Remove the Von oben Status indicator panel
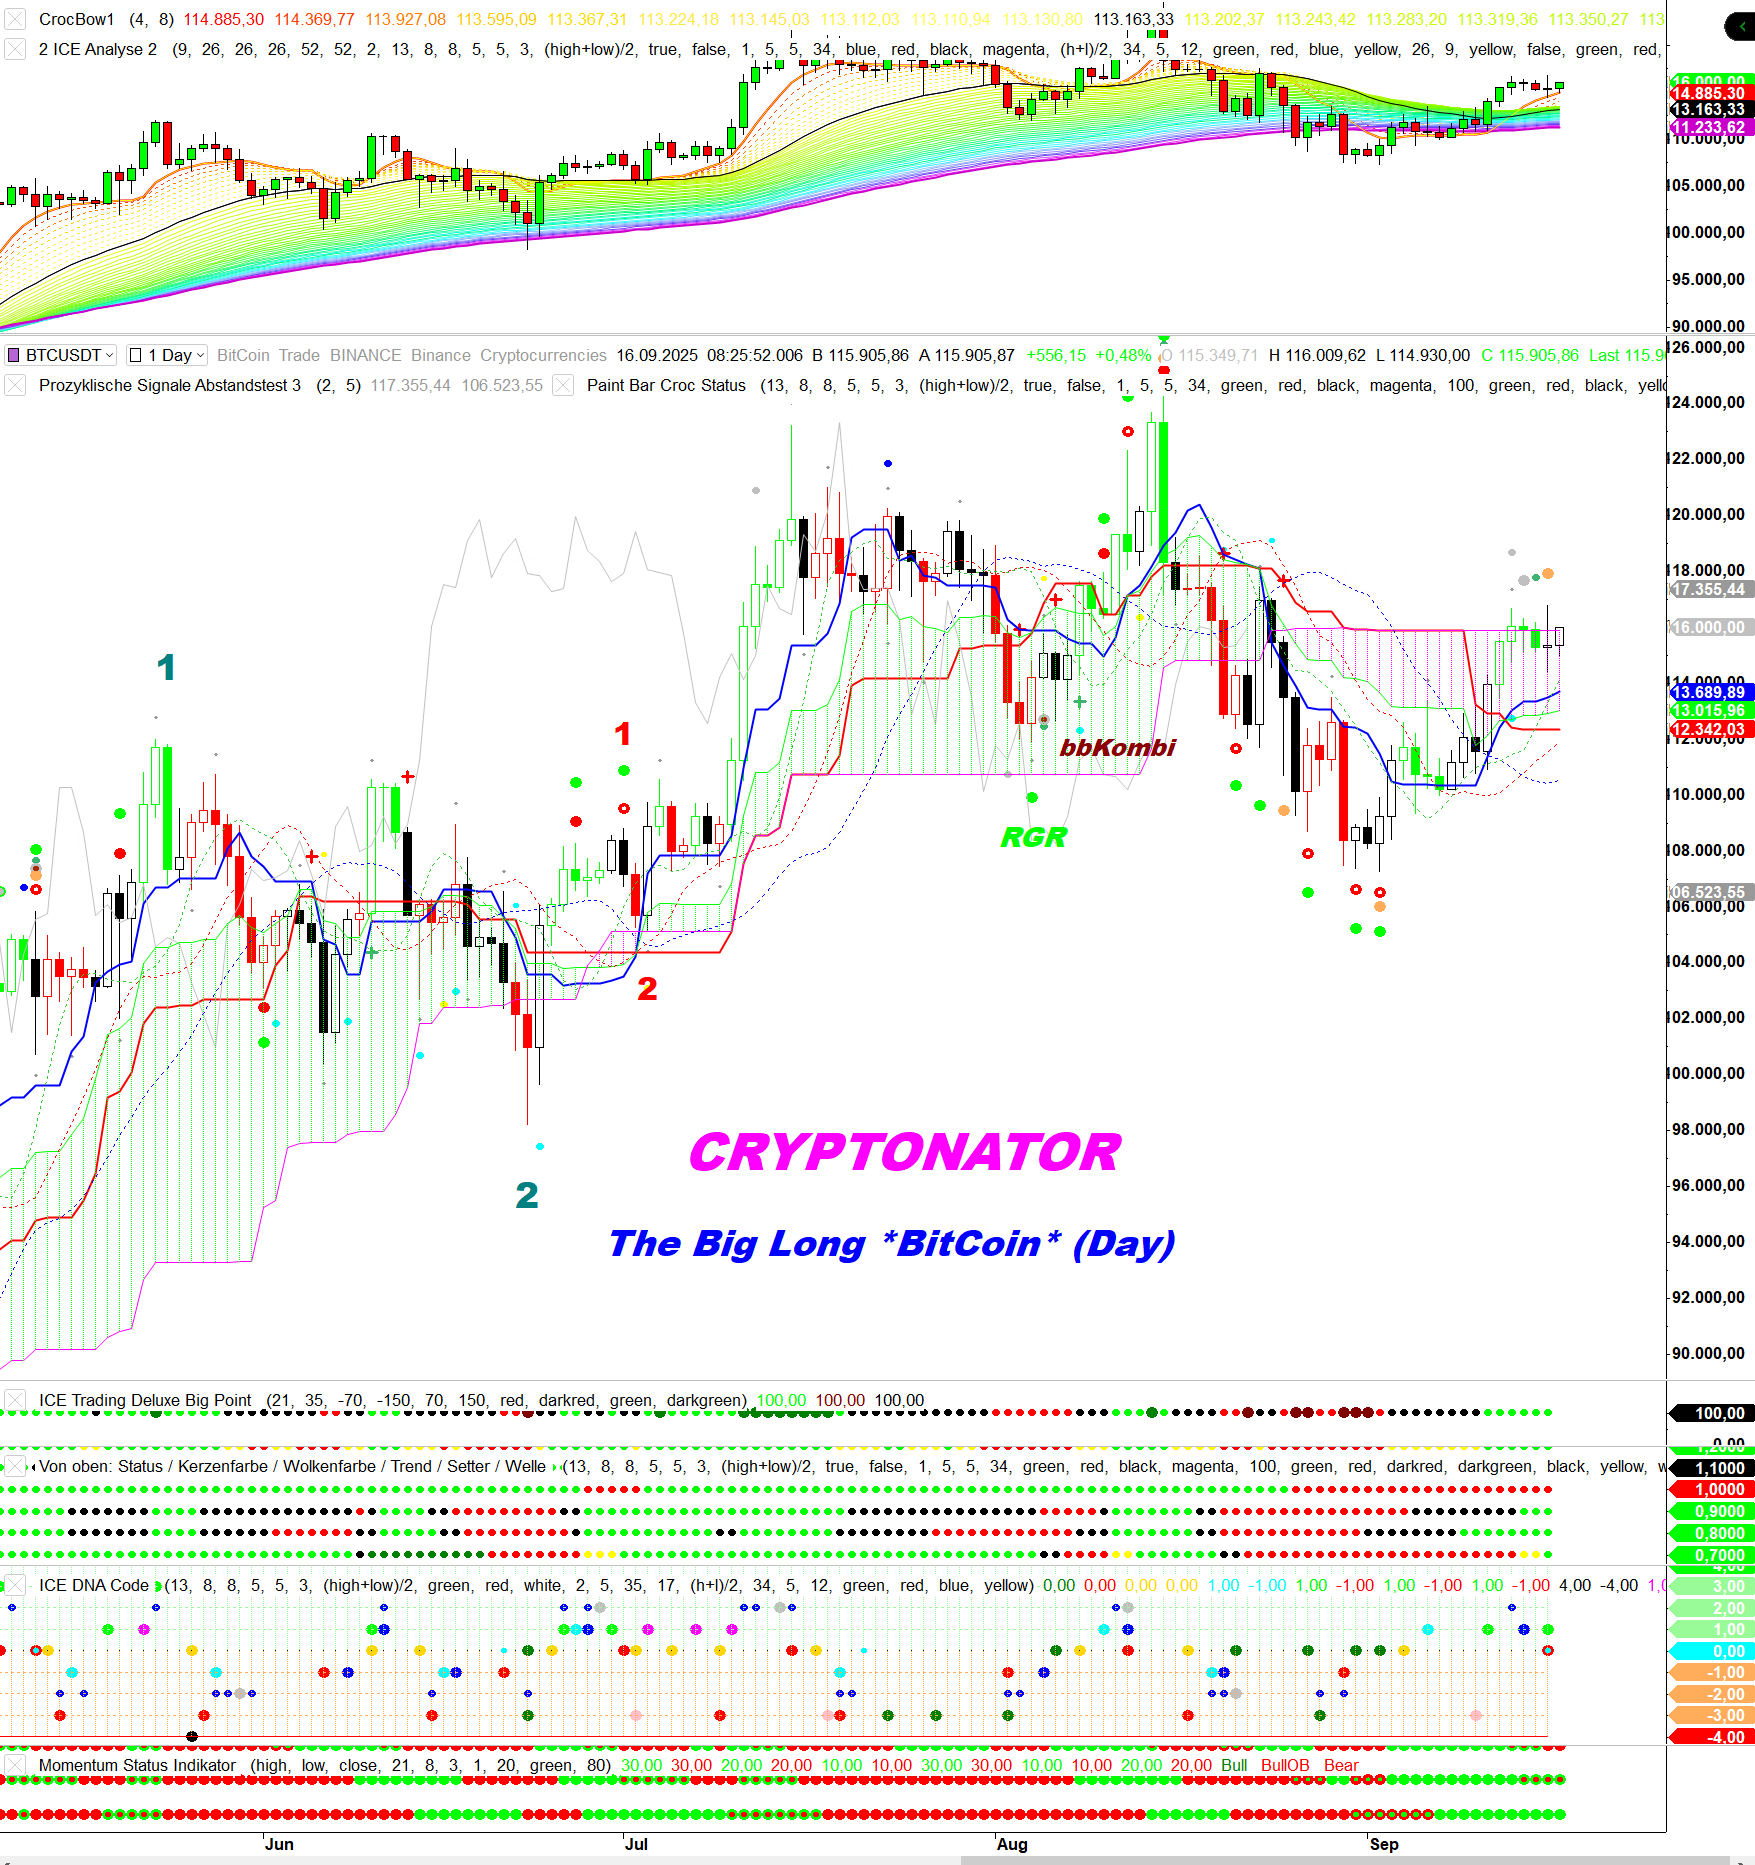 (x=15, y=1466)
